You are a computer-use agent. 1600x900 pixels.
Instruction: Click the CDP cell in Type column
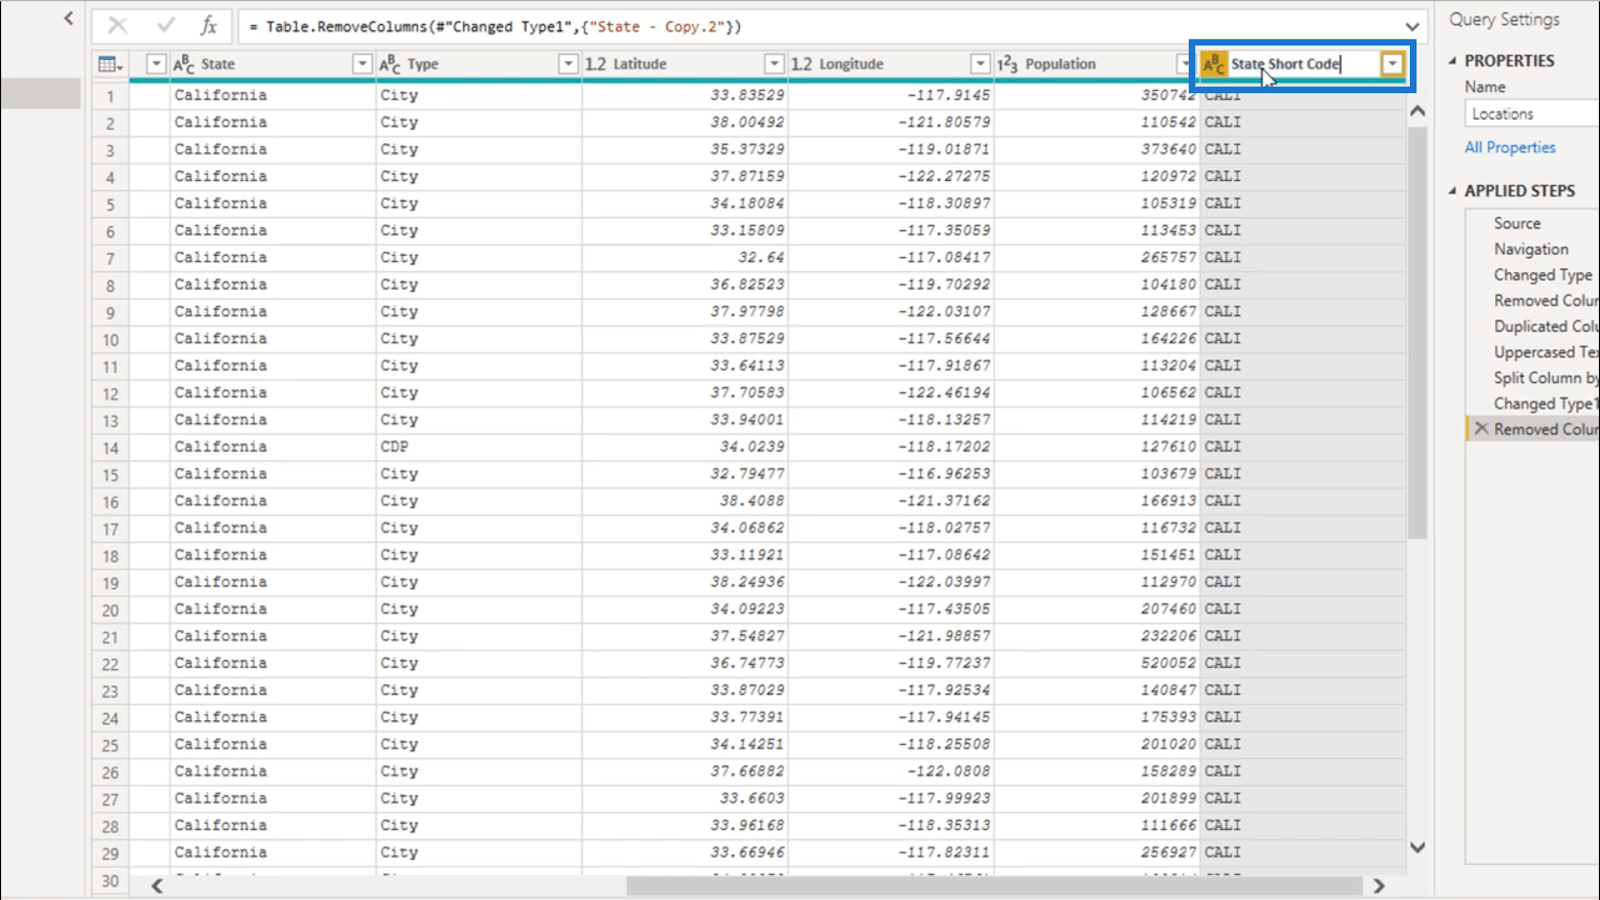[395, 447]
